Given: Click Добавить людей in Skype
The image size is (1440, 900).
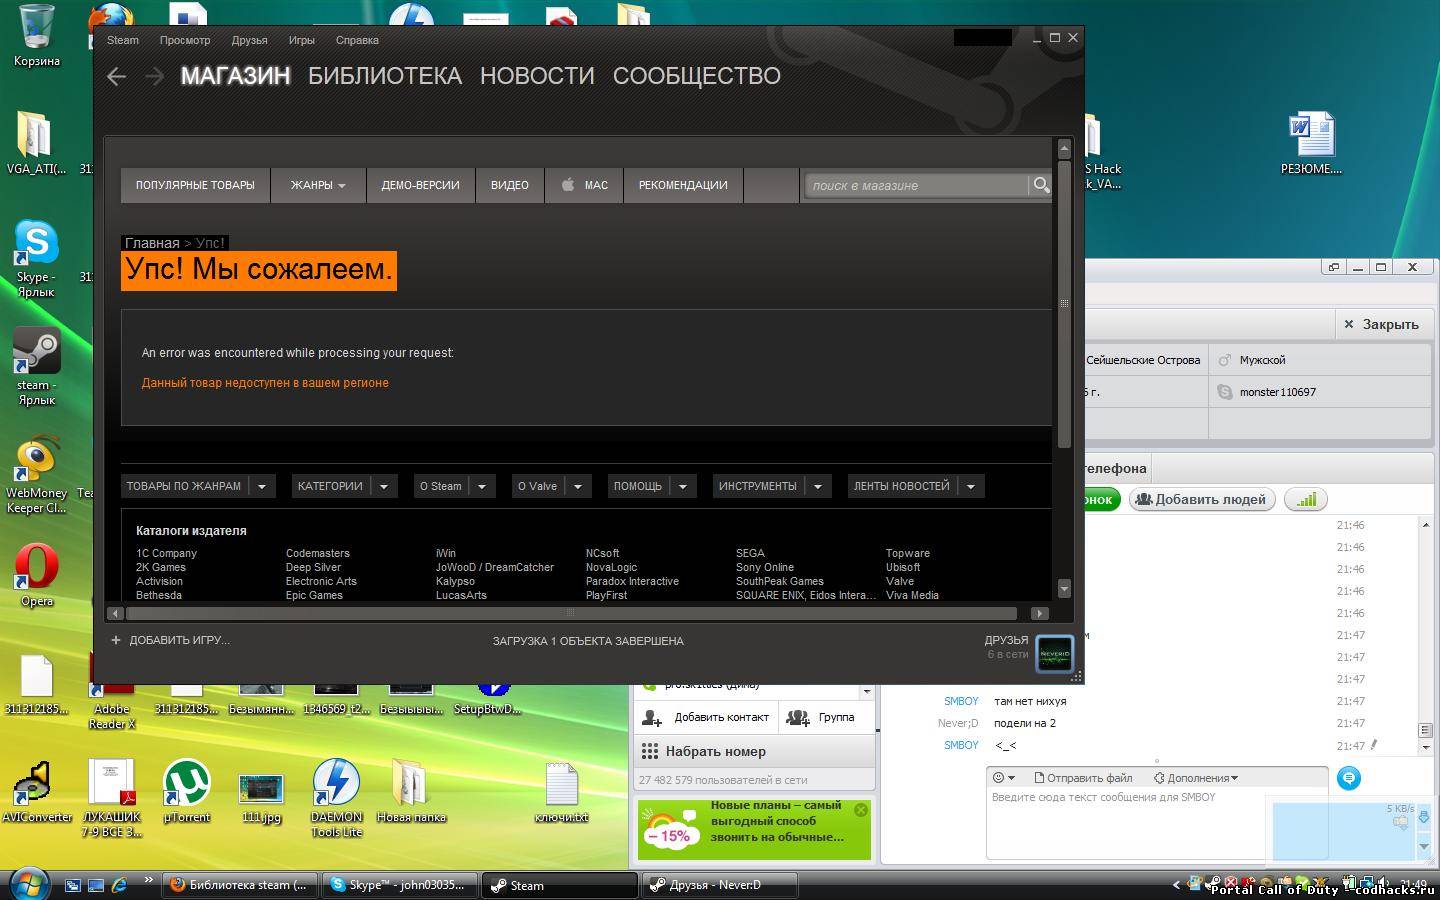Looking at the screenshot, I should (1202, 499).
